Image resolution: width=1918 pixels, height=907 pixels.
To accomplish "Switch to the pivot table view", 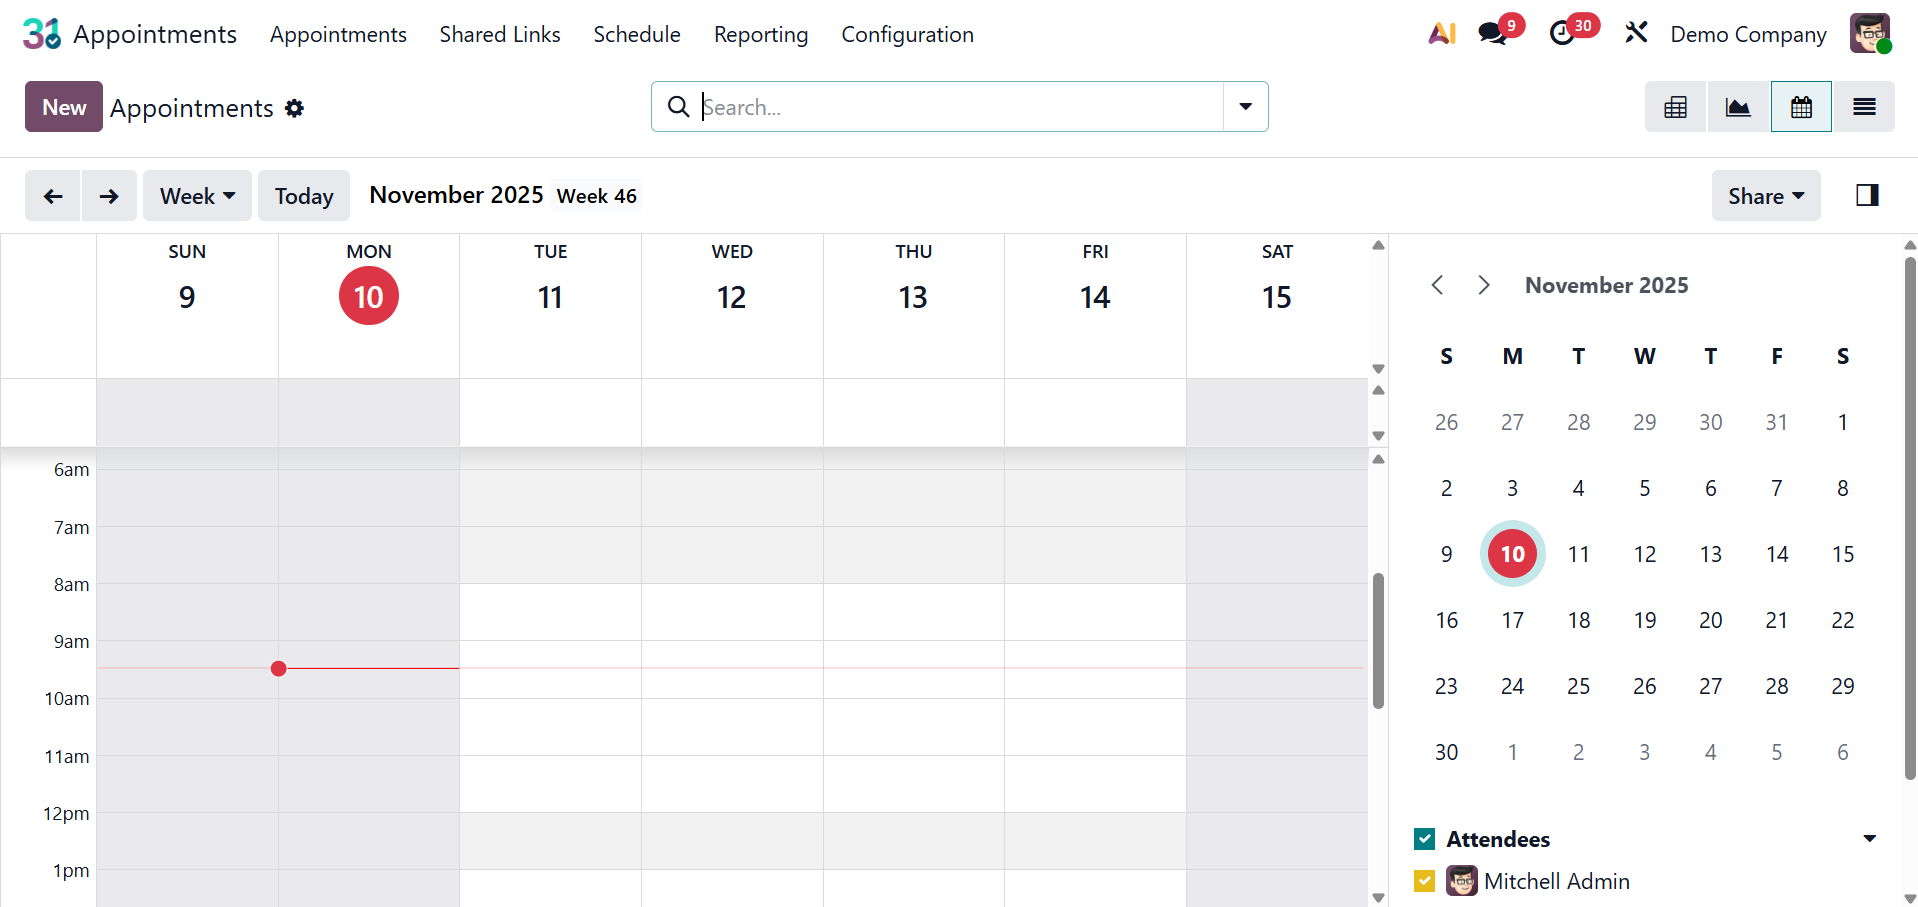I will [x=1675, y=107].
